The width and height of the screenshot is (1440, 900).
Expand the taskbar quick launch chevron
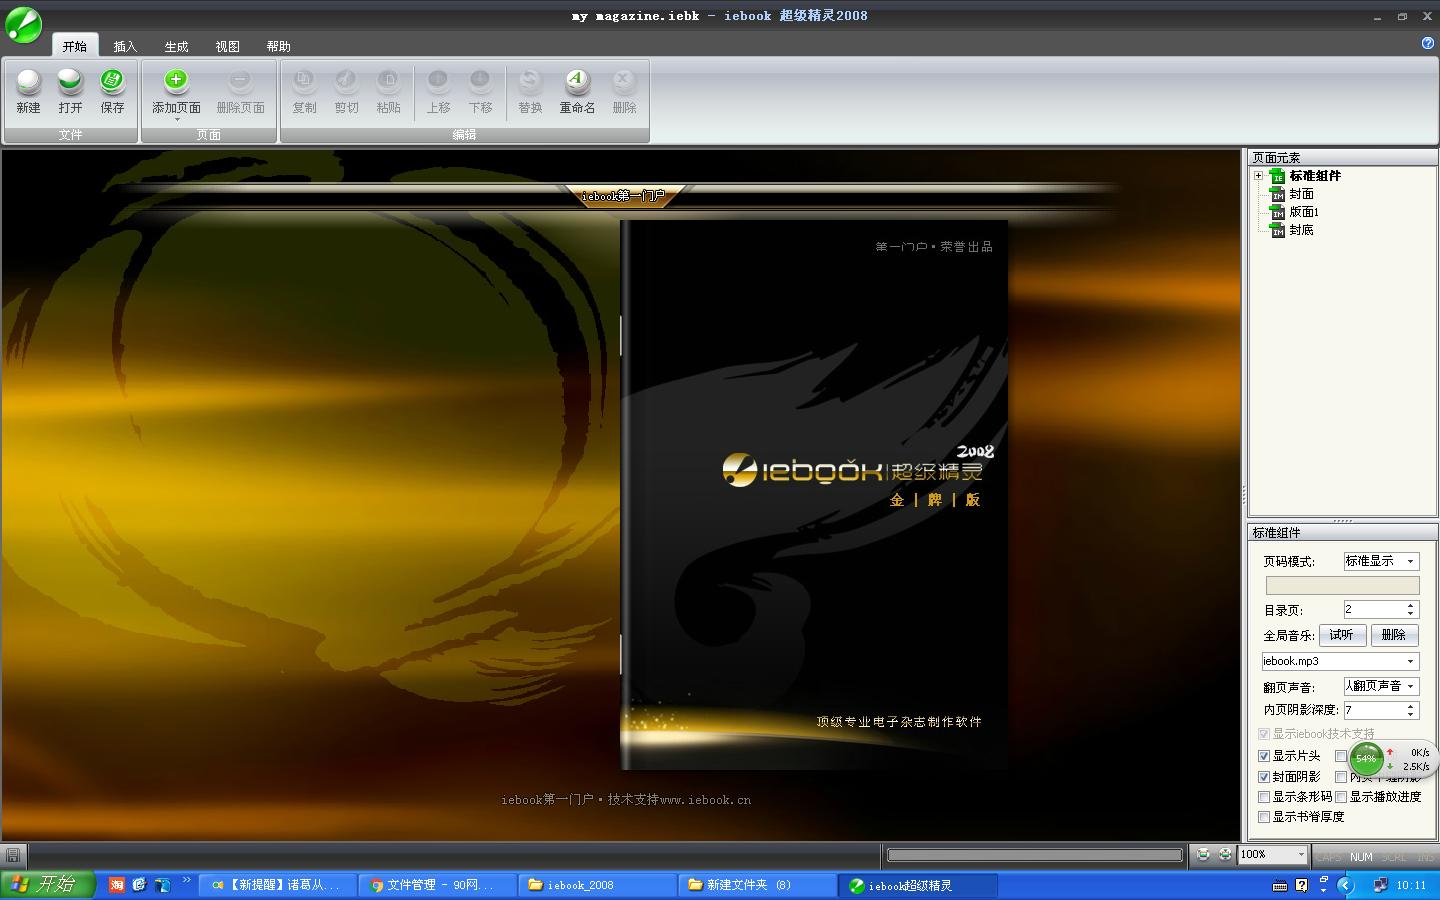click(186, 880)
